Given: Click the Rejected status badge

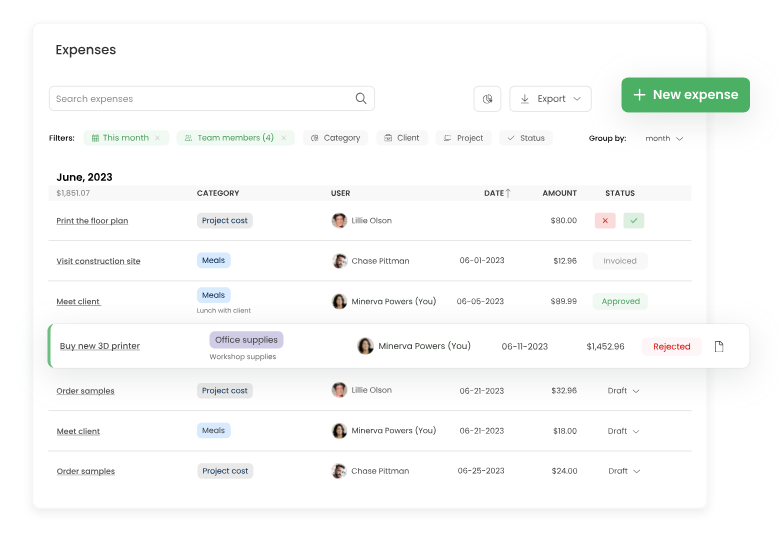Looking at the screenshot, I should pos(672,347).
